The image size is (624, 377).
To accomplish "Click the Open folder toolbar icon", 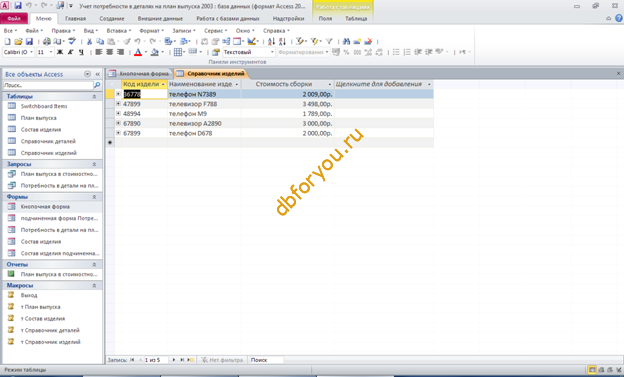I will click(x=18, y=41).
